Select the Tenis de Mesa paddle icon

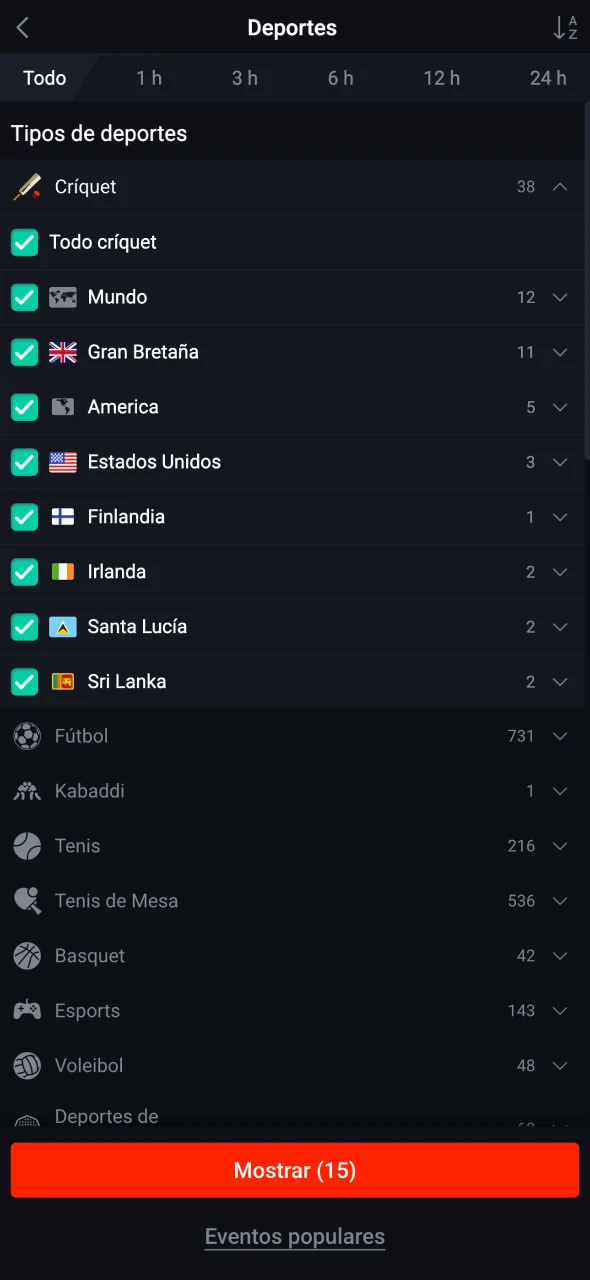point(27,901)
